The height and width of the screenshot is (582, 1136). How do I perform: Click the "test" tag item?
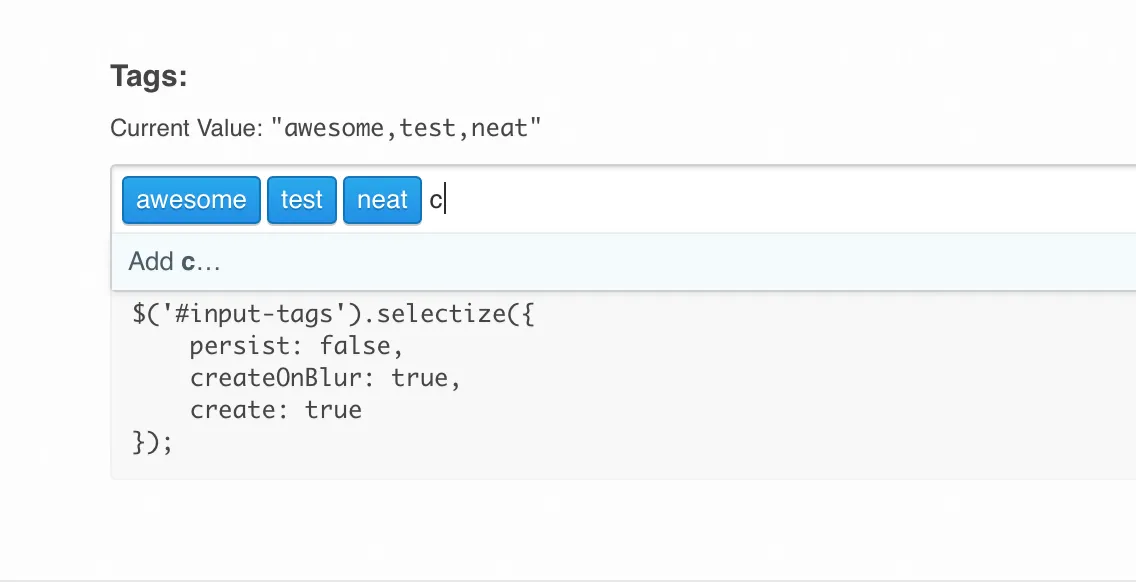click(x=301, y=200)
